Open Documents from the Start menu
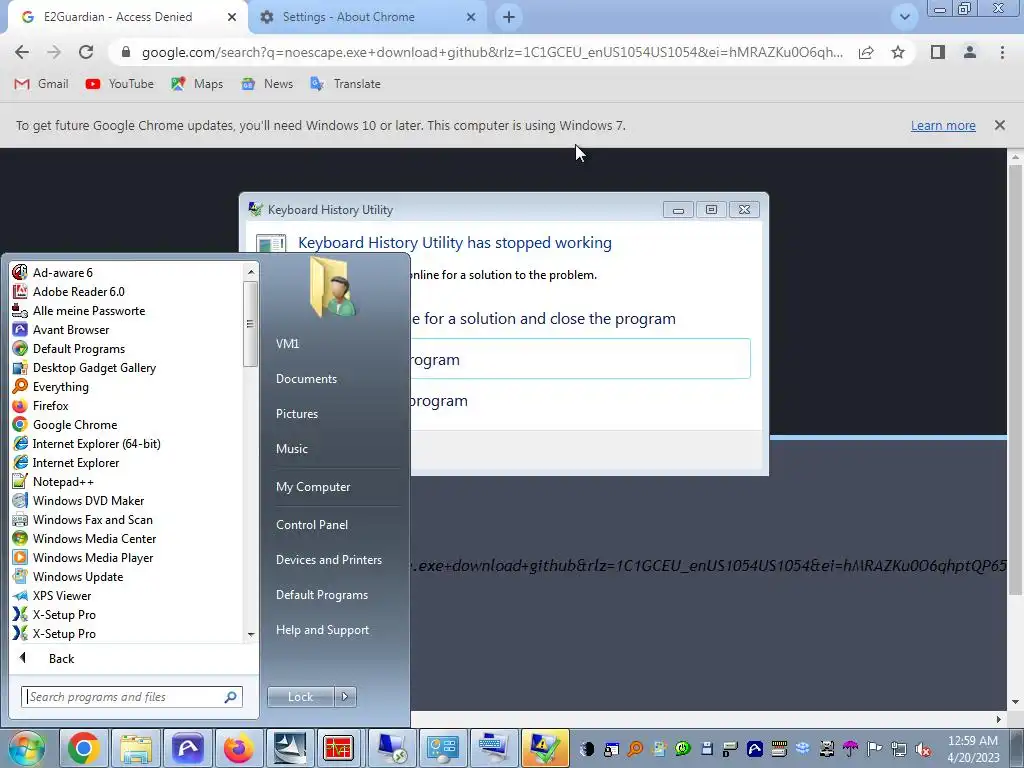 [x=306, y=379]
